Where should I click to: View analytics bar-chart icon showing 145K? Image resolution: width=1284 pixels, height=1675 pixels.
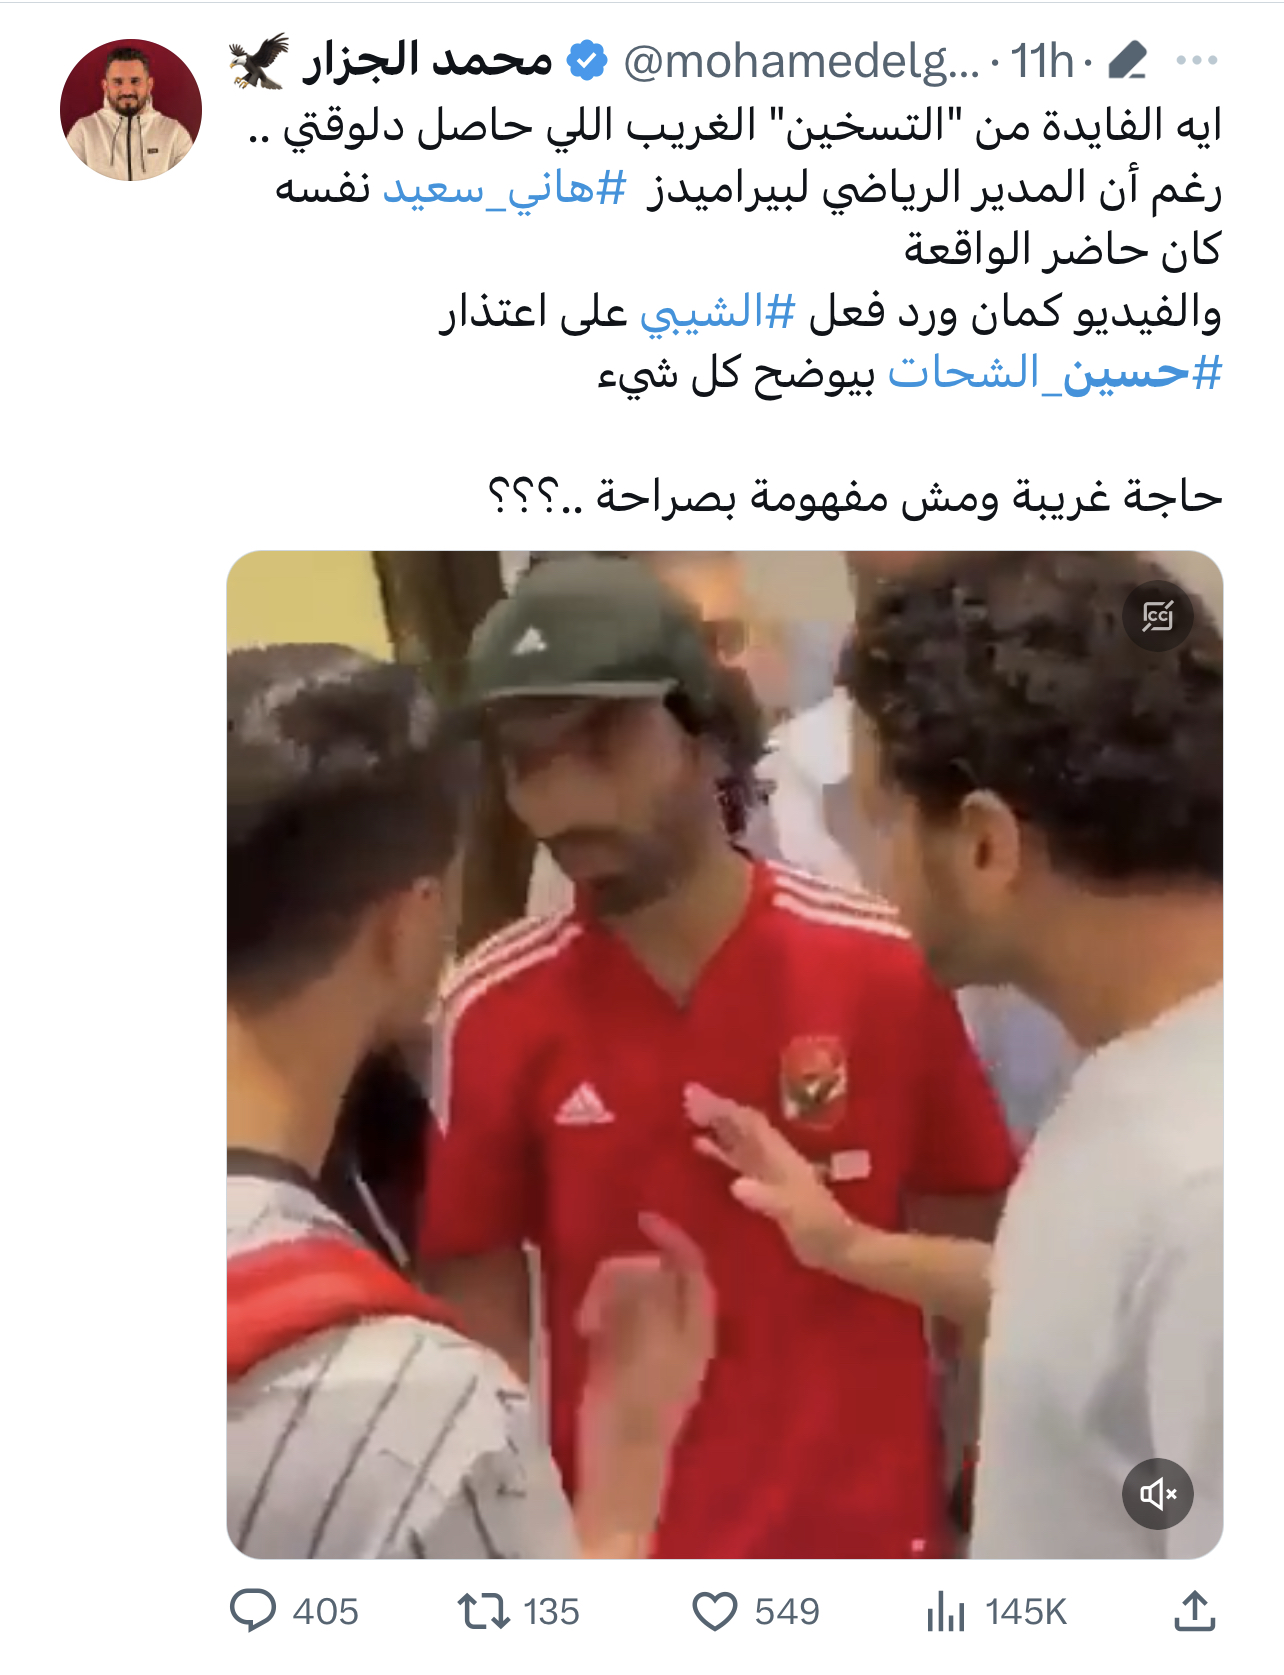tap(946, 1611)
